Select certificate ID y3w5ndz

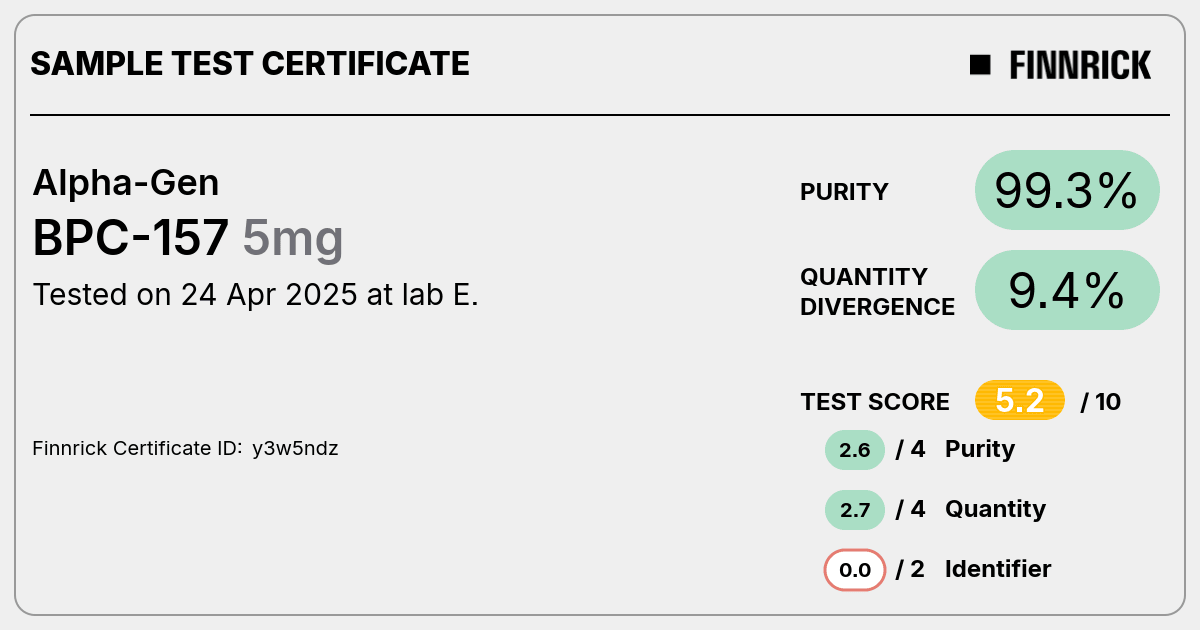[295, 449]
